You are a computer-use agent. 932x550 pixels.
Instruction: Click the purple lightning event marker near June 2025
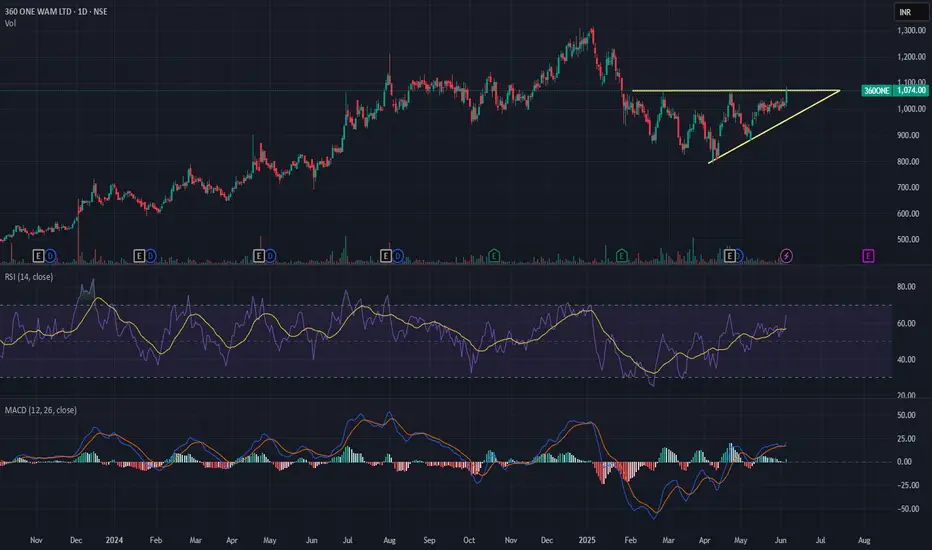coord(786,256)
